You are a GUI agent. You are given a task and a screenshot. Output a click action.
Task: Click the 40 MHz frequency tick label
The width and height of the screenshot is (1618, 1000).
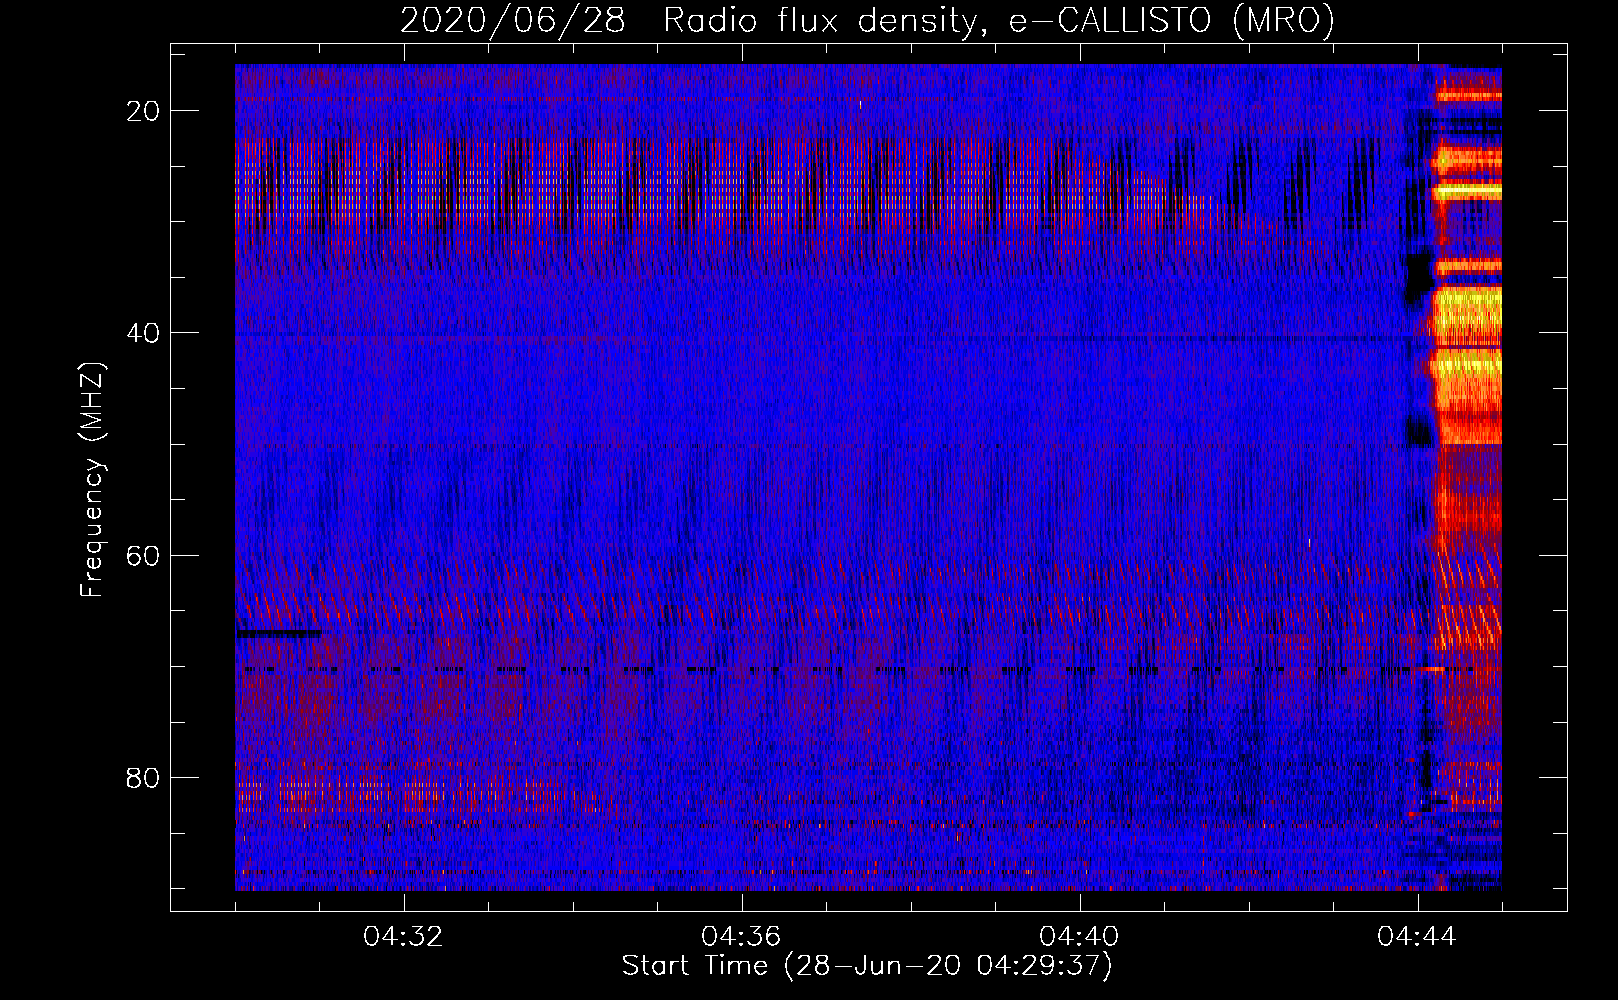[143, 333]
